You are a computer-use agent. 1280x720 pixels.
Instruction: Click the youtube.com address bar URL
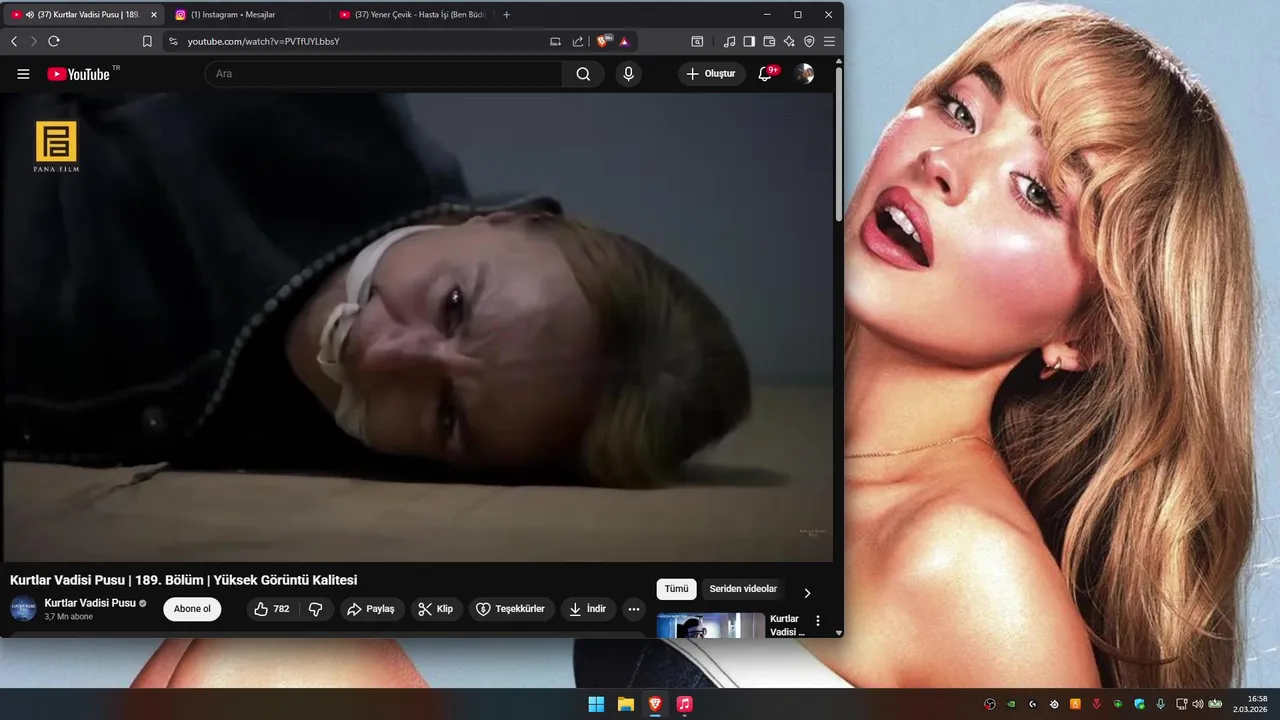click(x=264, y=42)
